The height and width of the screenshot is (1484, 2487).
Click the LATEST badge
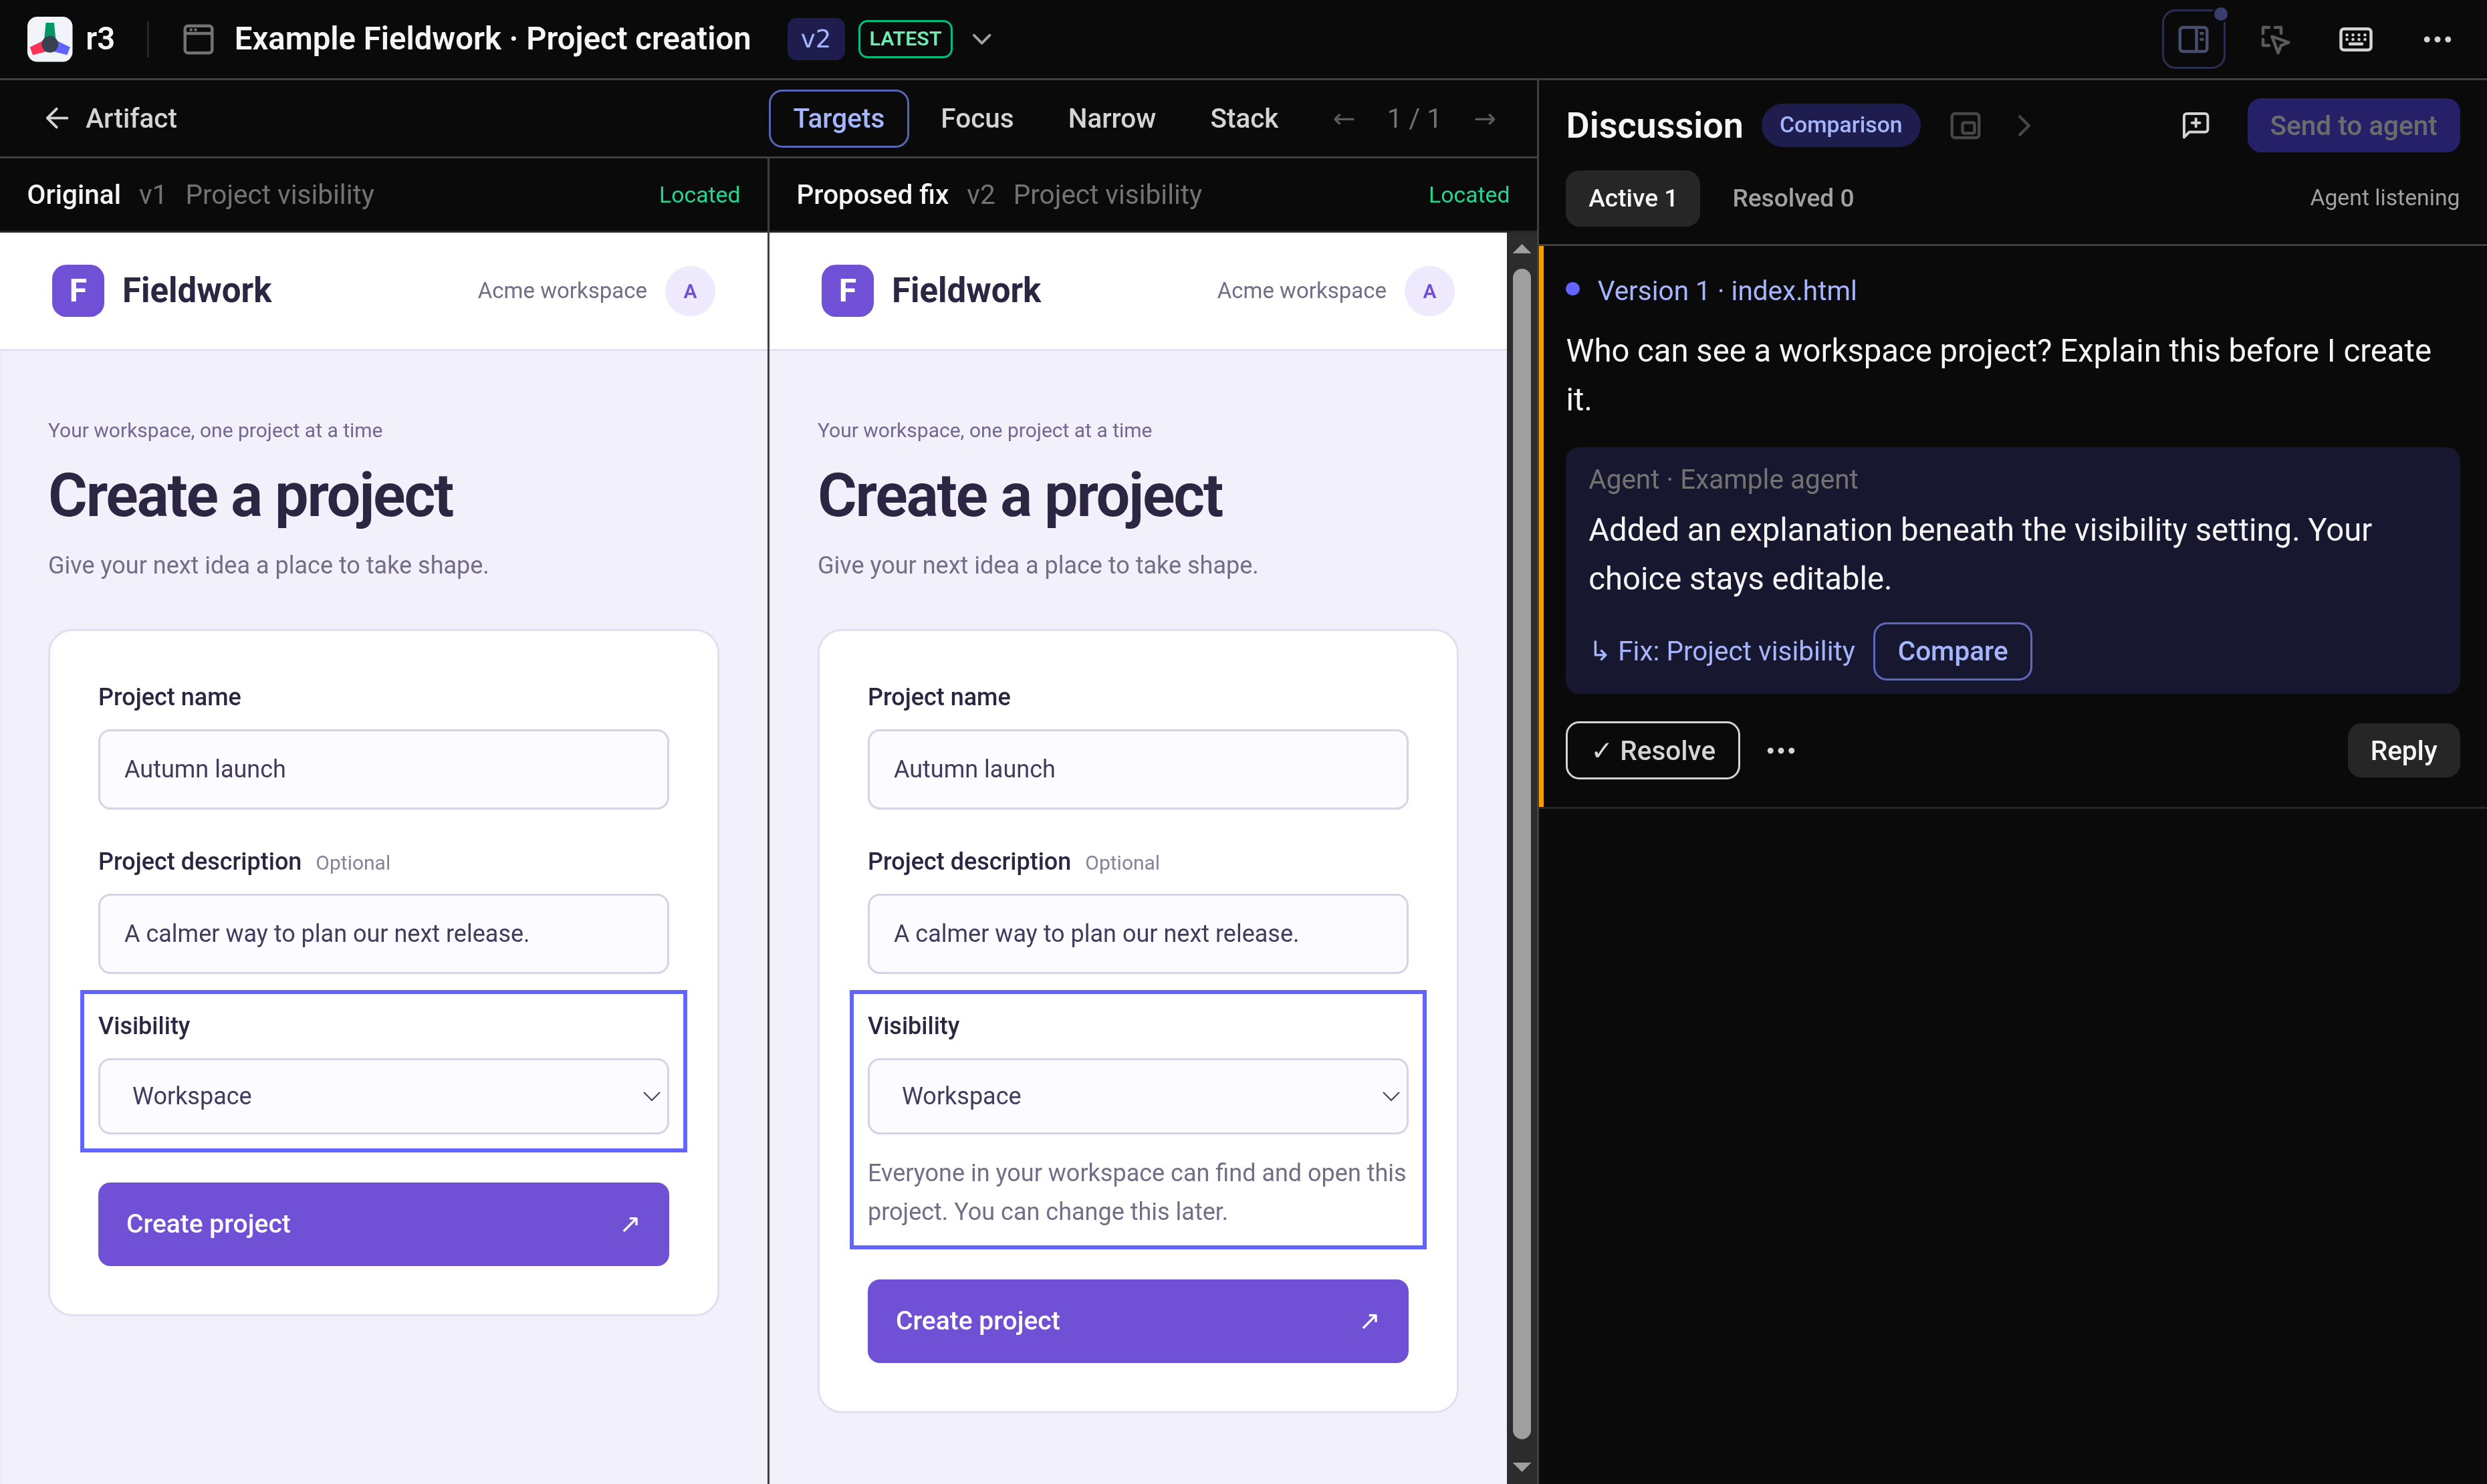pos(905,39)
